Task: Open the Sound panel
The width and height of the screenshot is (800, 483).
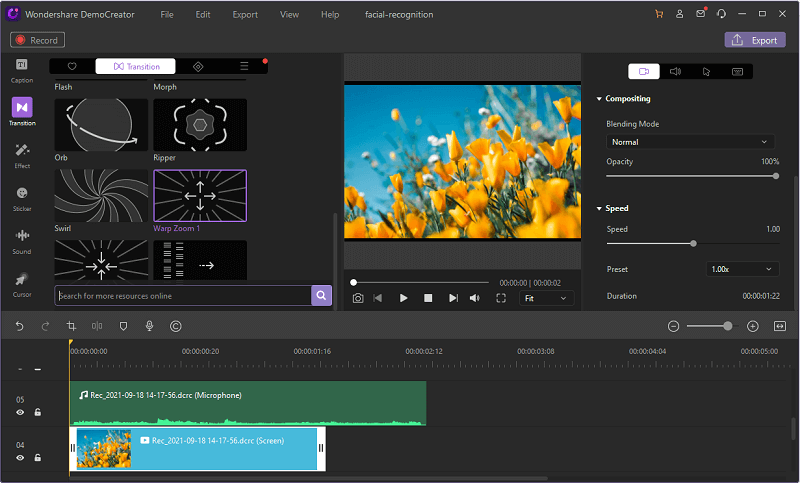Action: (22, 241)
